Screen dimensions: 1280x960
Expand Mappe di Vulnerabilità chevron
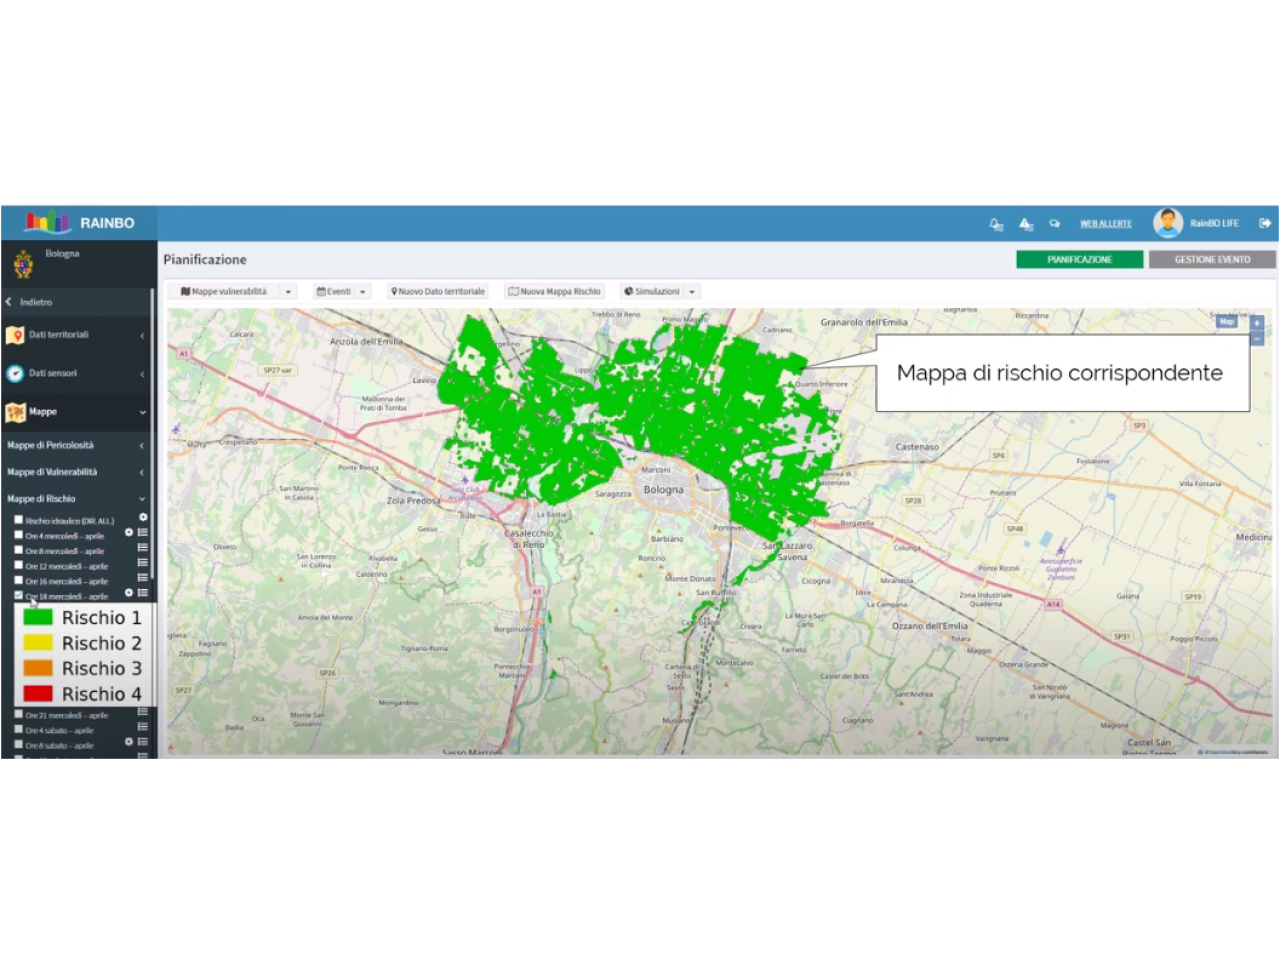pyautogui.click(x=142, y=472)
